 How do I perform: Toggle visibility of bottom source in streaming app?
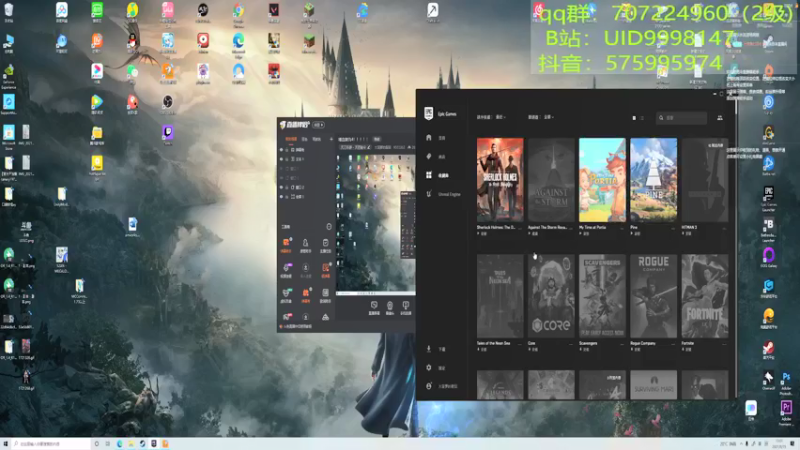tap(281, 196)
